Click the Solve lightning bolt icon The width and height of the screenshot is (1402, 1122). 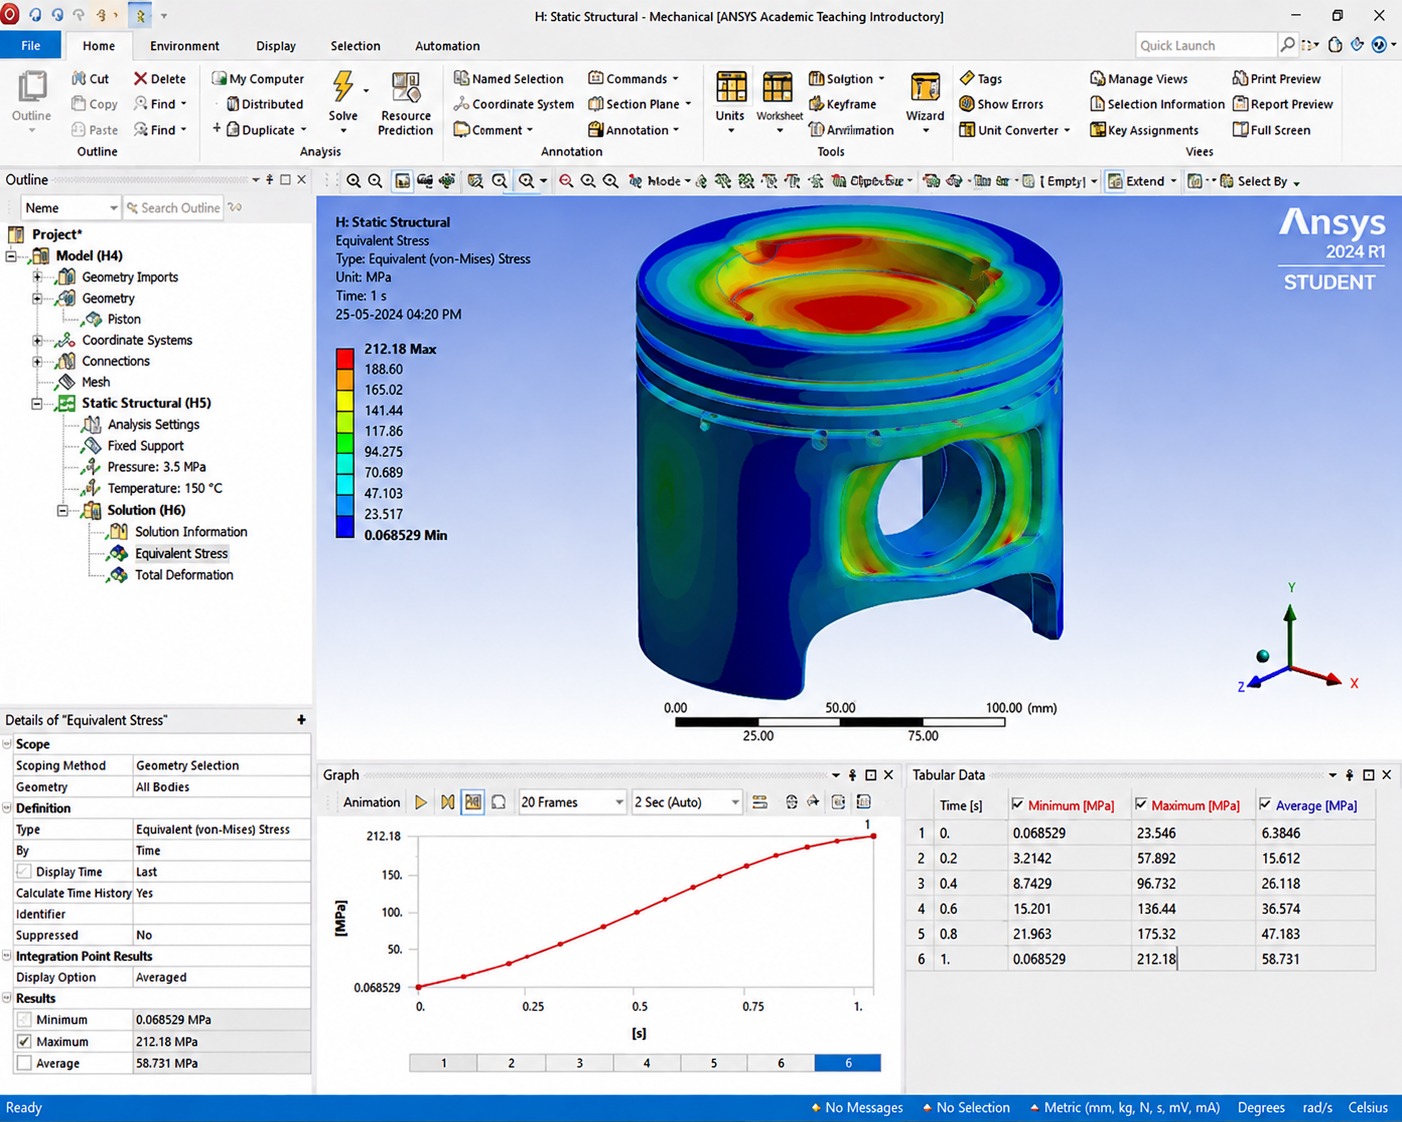tap(343, 87)
